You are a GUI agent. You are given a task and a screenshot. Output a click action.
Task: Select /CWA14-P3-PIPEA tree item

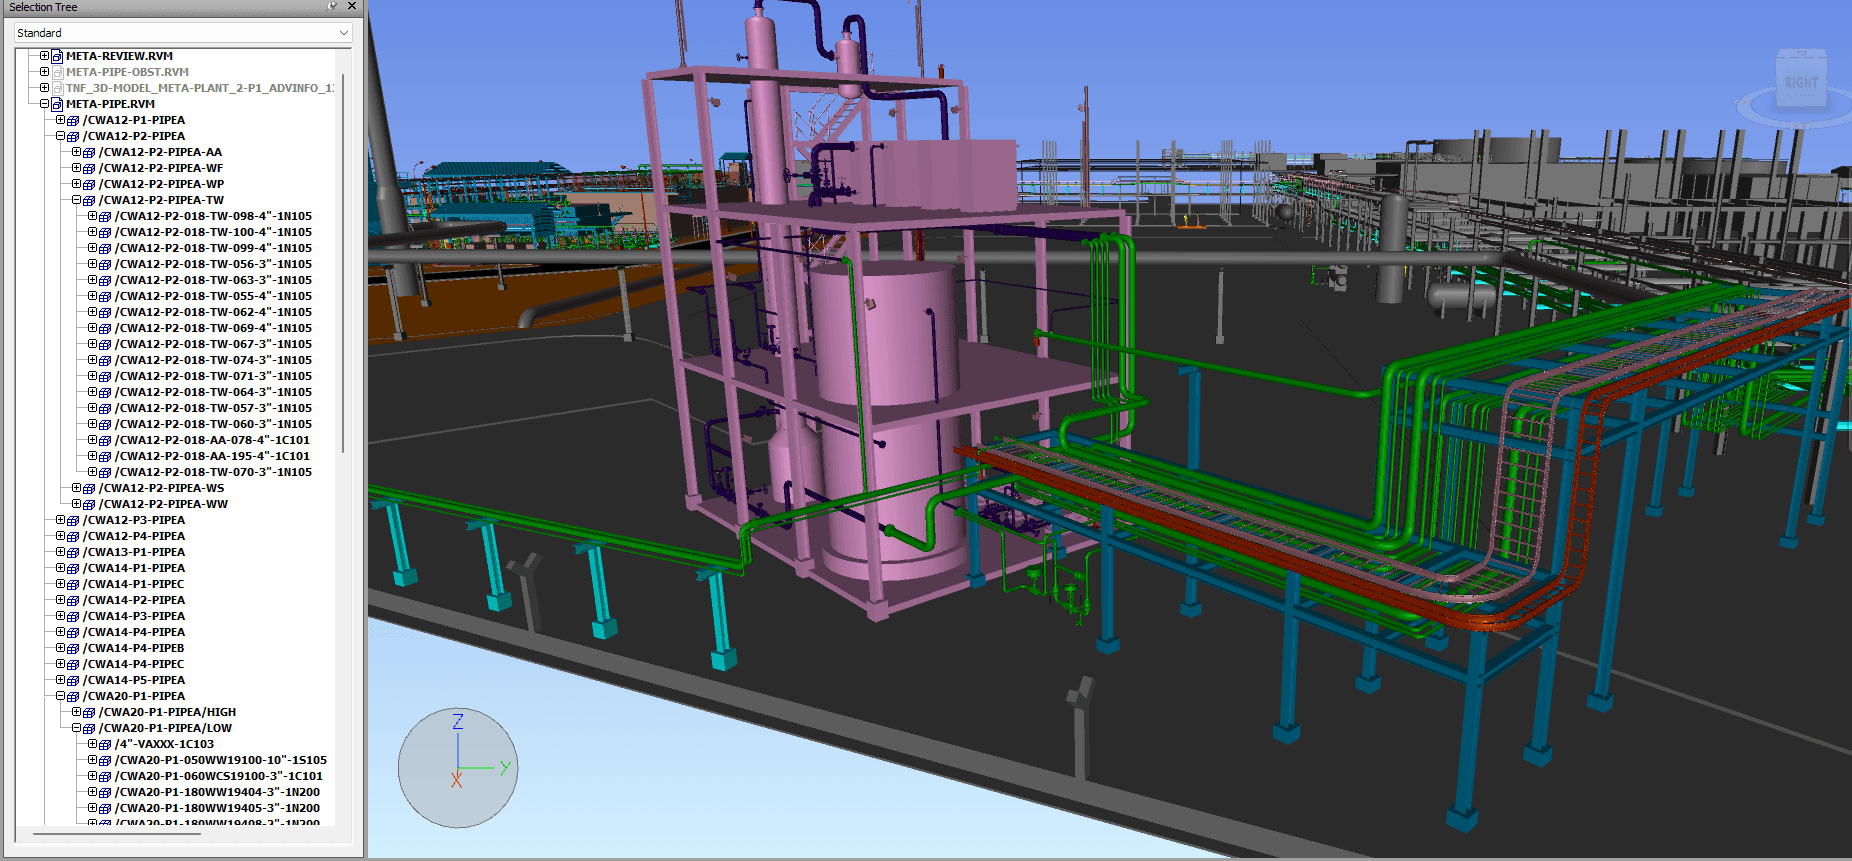[134, 616]
